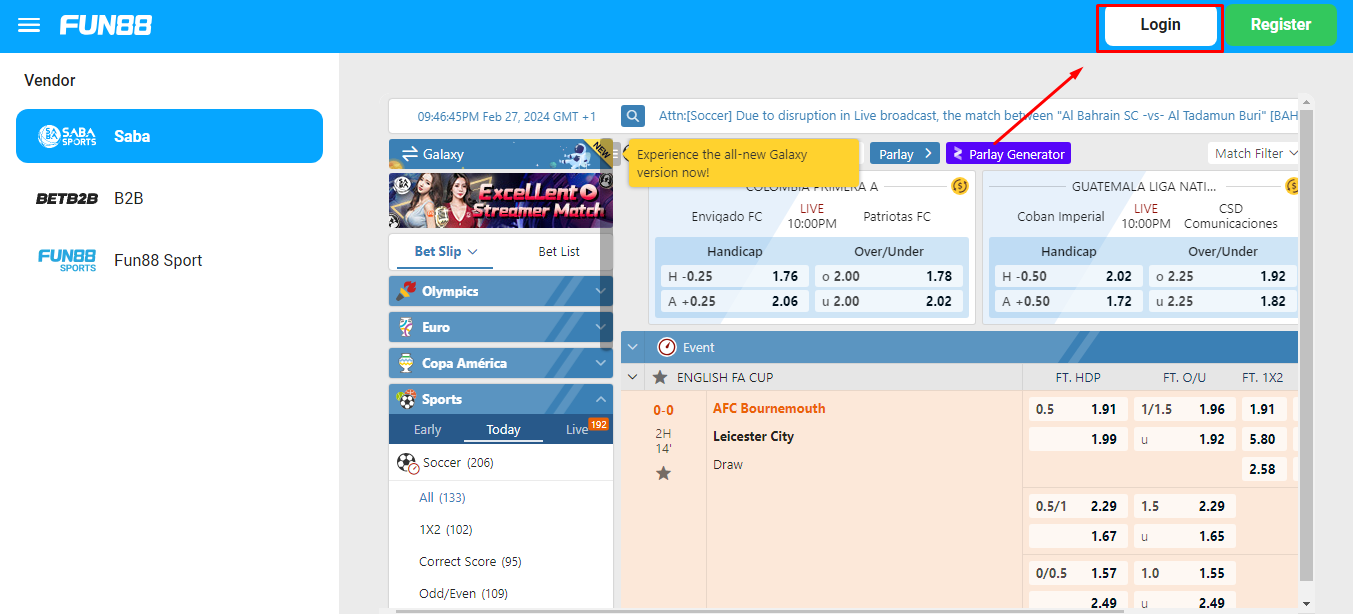This screenshot has width=1353, height=614.
Task: Expand the Euro section
Action: [x=501, y=327]
